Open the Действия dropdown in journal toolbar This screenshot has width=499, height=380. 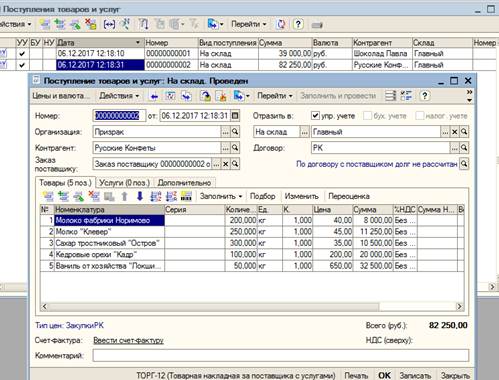click(x=15, y=24)
